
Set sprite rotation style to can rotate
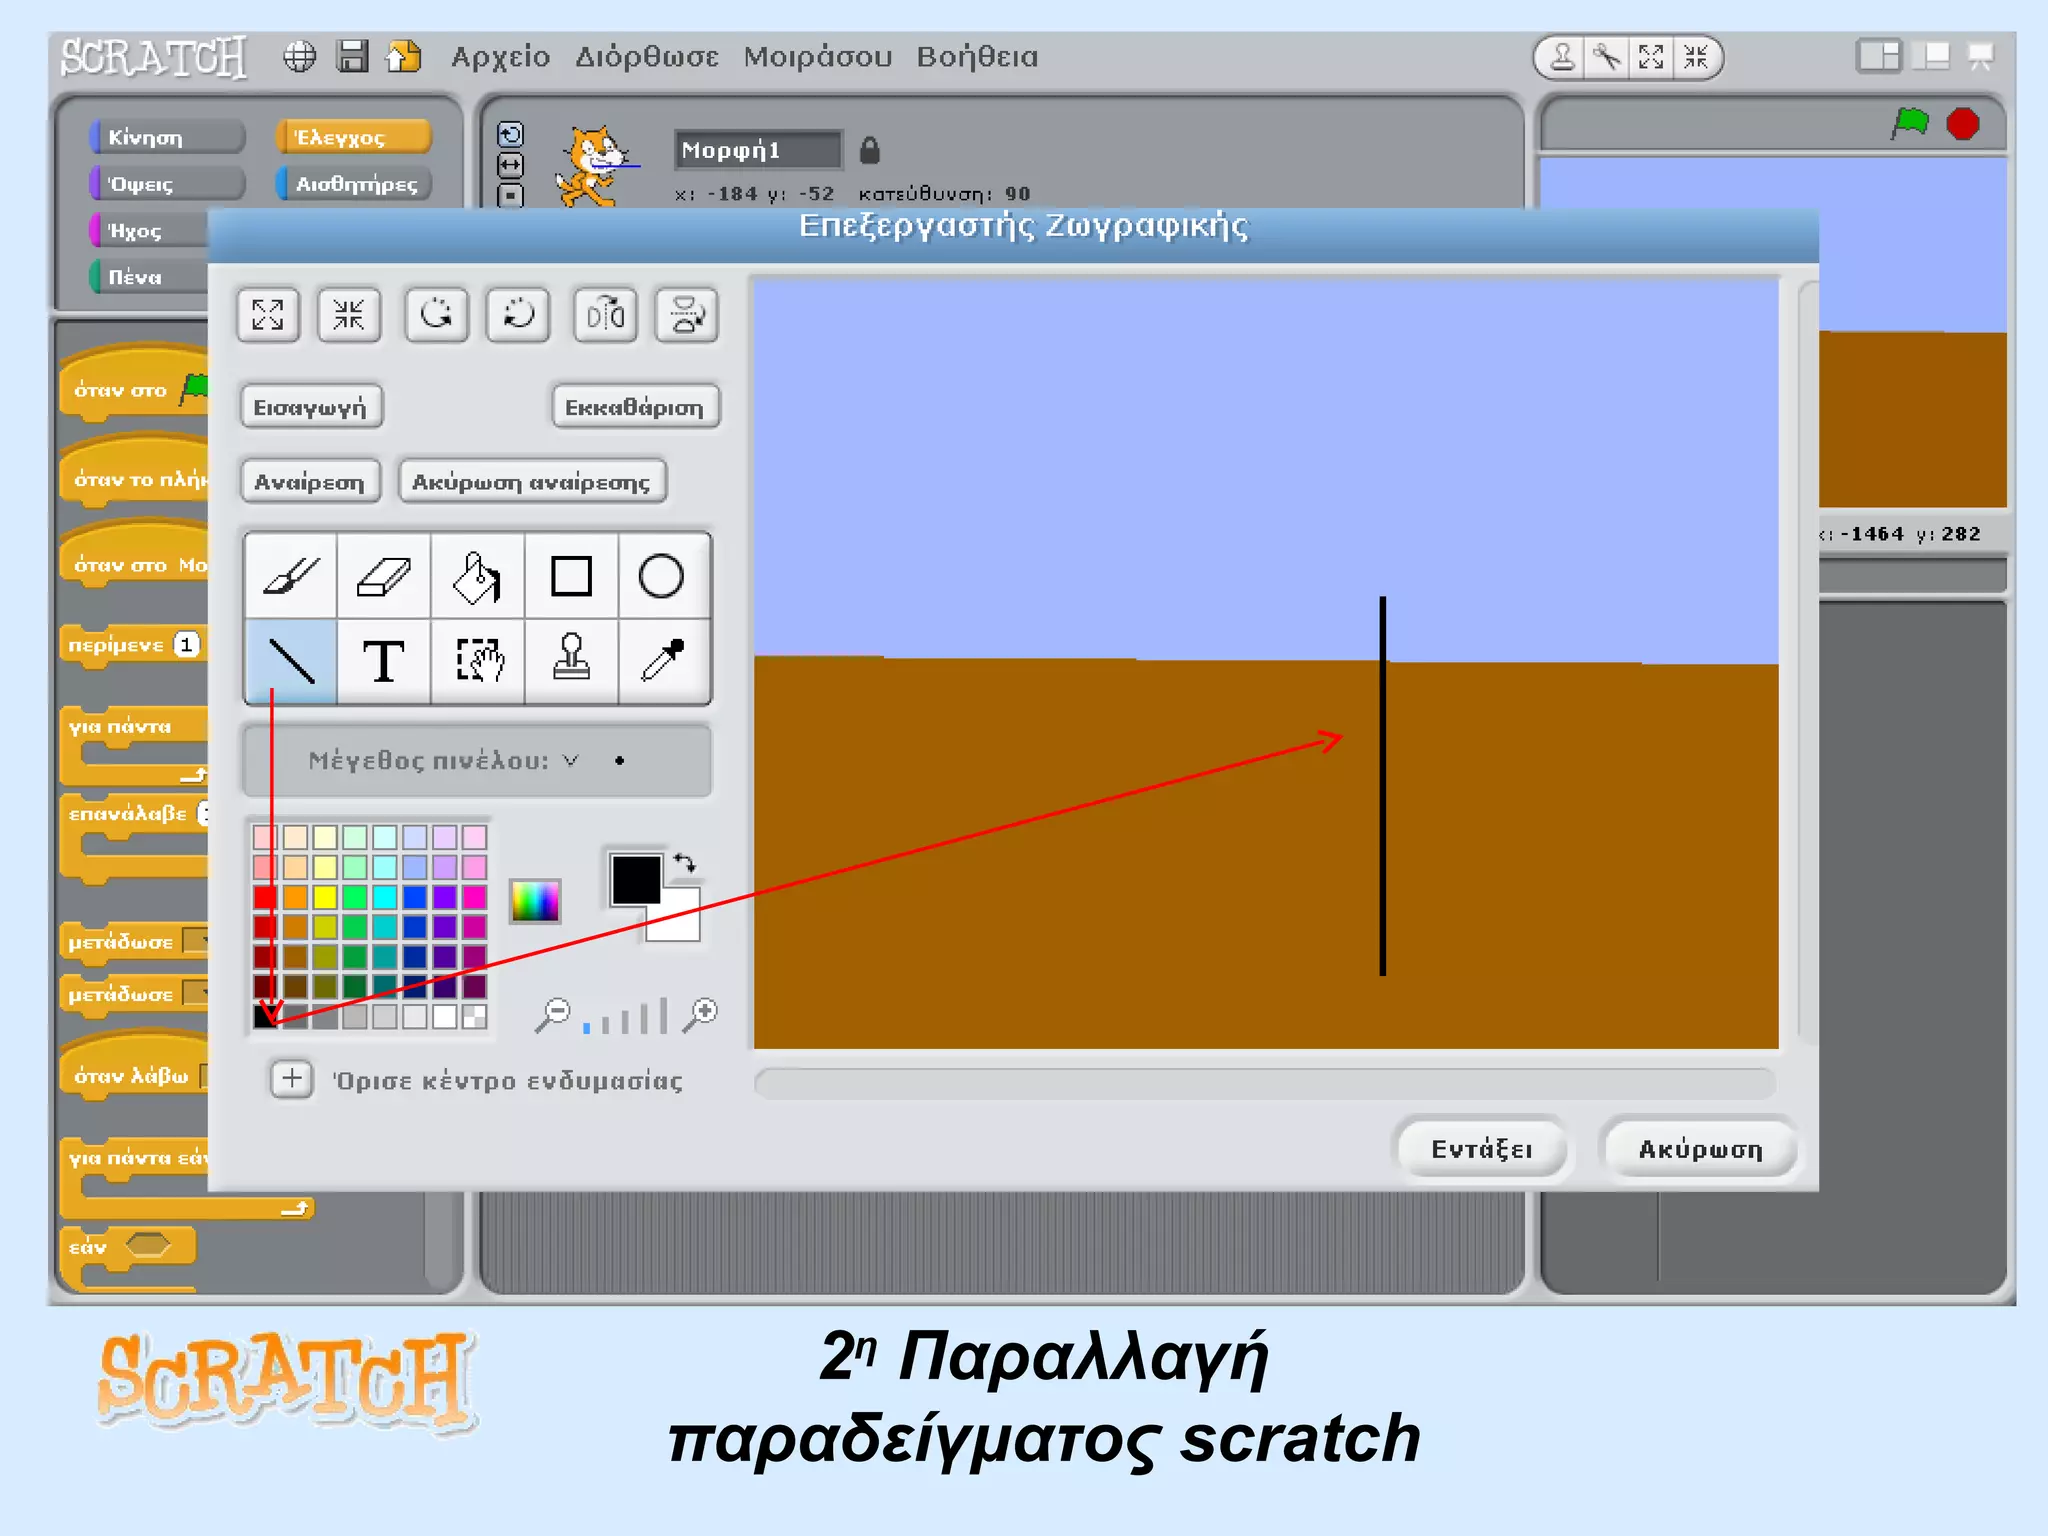tap(510, 134)
